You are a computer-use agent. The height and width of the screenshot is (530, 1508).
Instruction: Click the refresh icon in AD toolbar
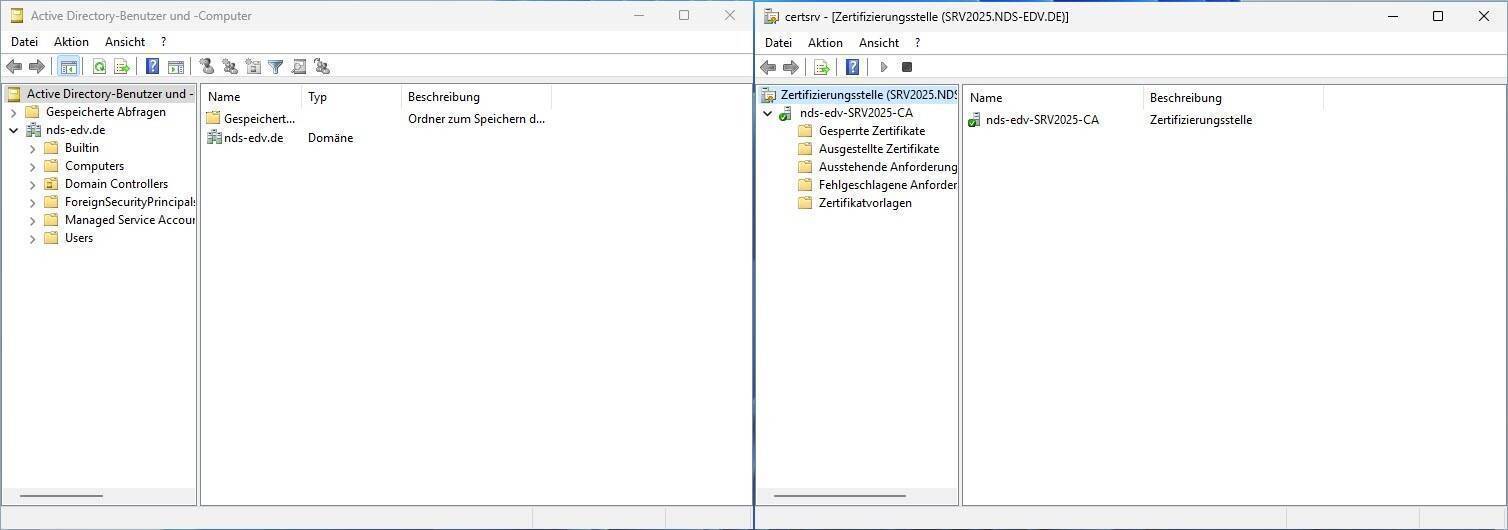(x=99, y=67)
